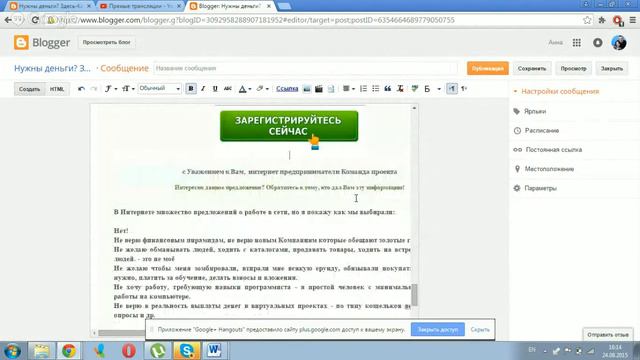This screenshot has width=640, height=360.
Task: Open the font family dropdown
Action: click(x=110, y=89)
